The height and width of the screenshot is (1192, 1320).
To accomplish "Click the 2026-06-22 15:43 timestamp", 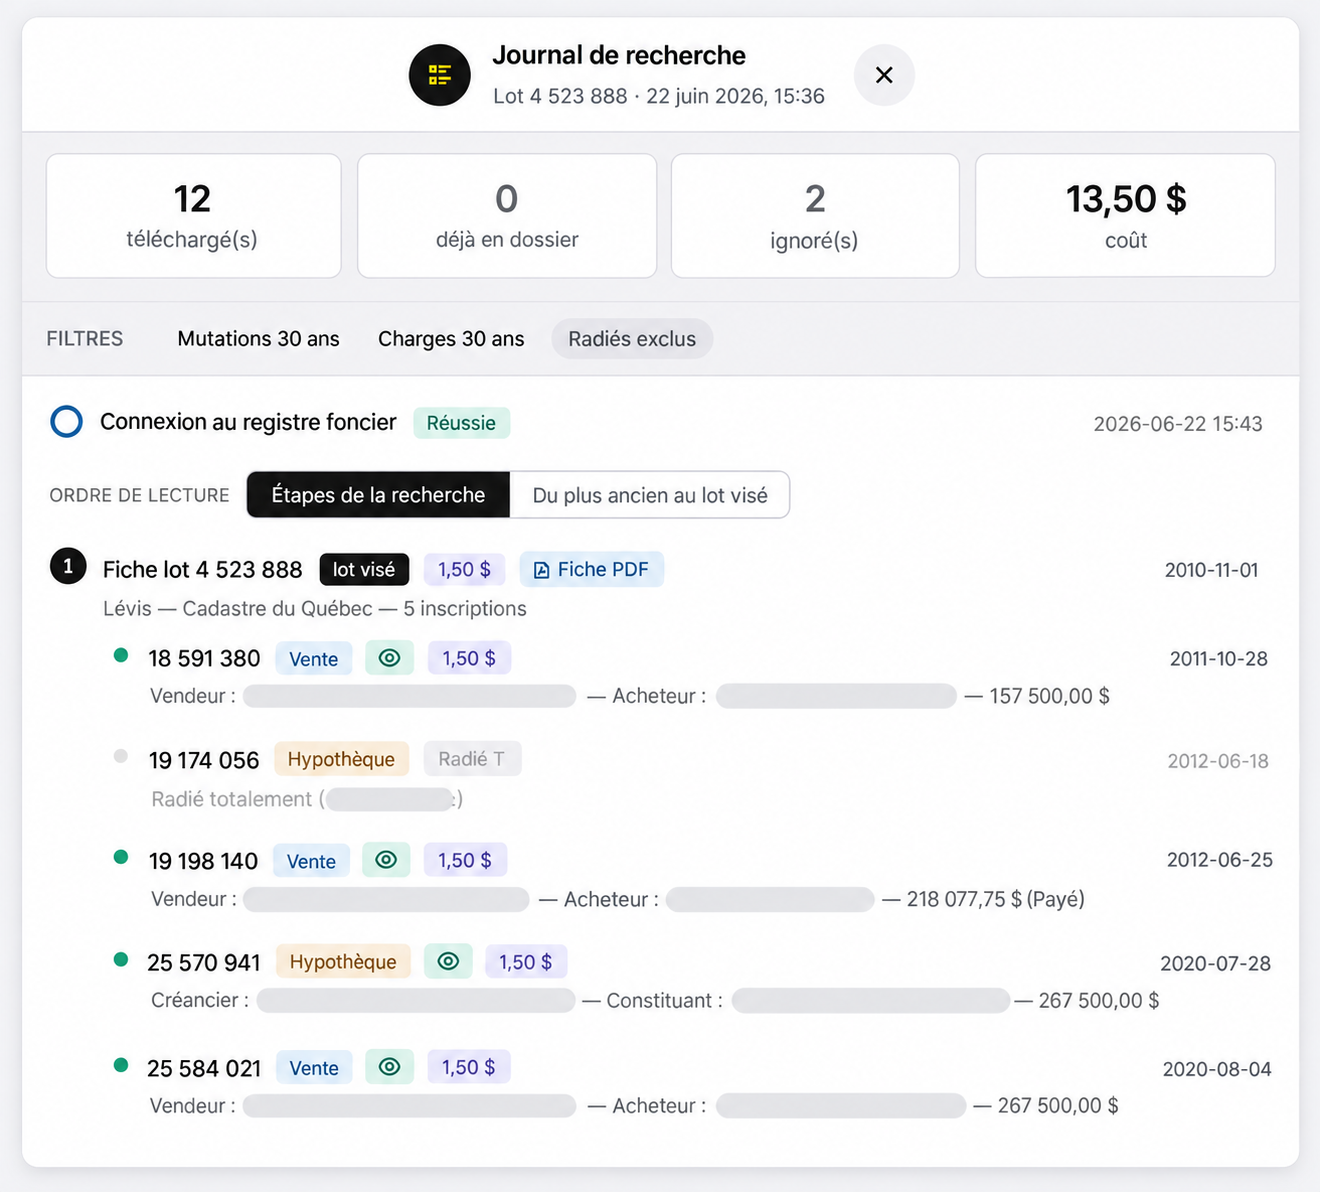I will pyautogui.click(x=1178, y=424).
